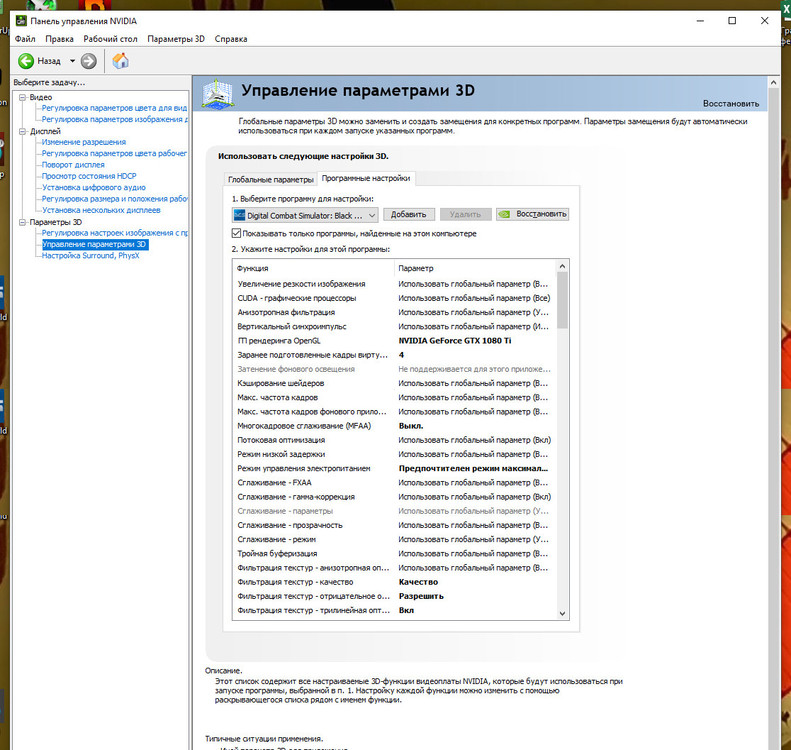Open the Home icon in toolbar
Image resolution: width=791 pixels, height=750 pixels.
(x=121, y=61)
